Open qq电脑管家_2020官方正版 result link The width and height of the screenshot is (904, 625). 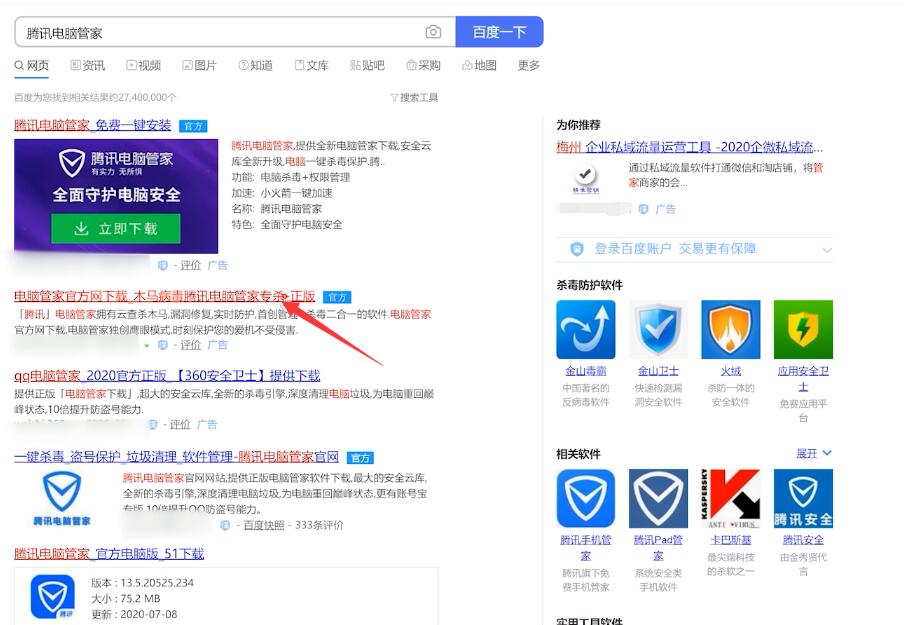pos(167,376)
